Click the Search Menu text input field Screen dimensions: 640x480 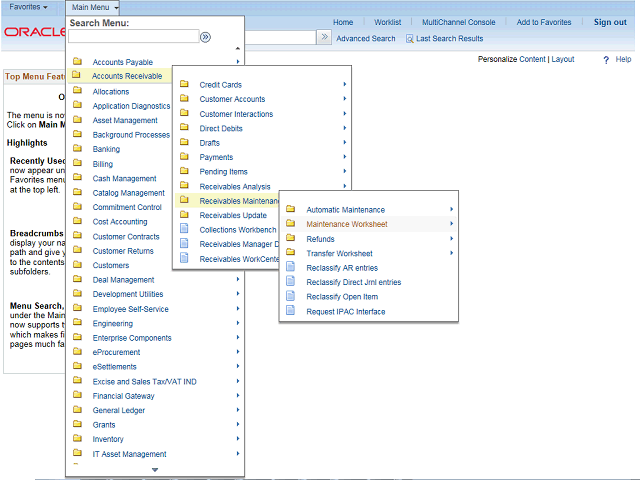[x=133, y=37]
